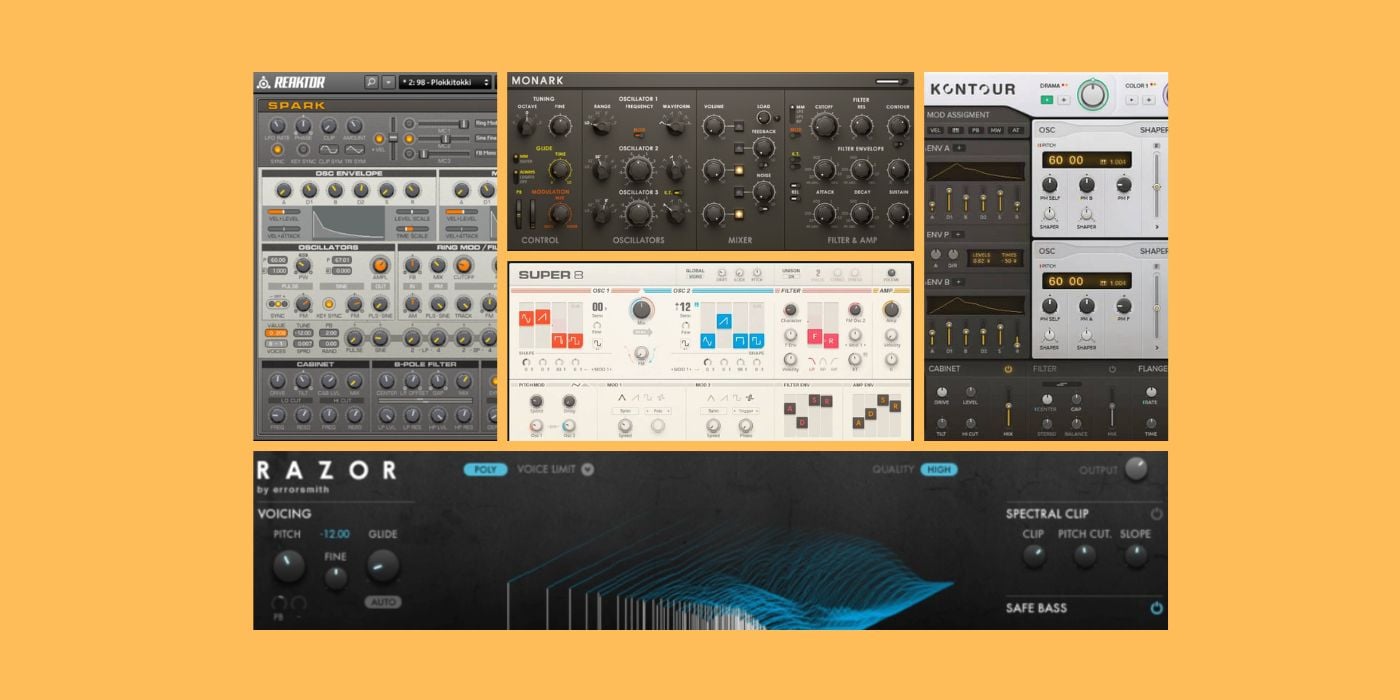The image size is (1400, 700).
Task: Open the Reaktor arrow menu beside search
Action: tap(388, 82)
